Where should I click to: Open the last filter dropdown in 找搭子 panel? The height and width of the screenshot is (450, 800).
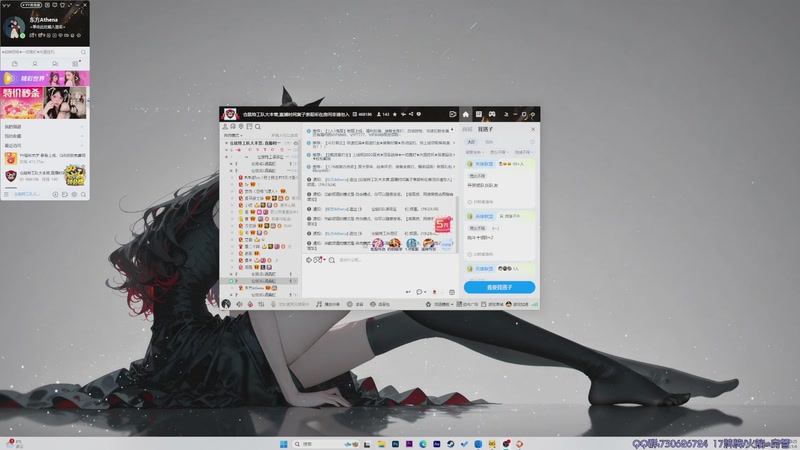click(523, 152)
